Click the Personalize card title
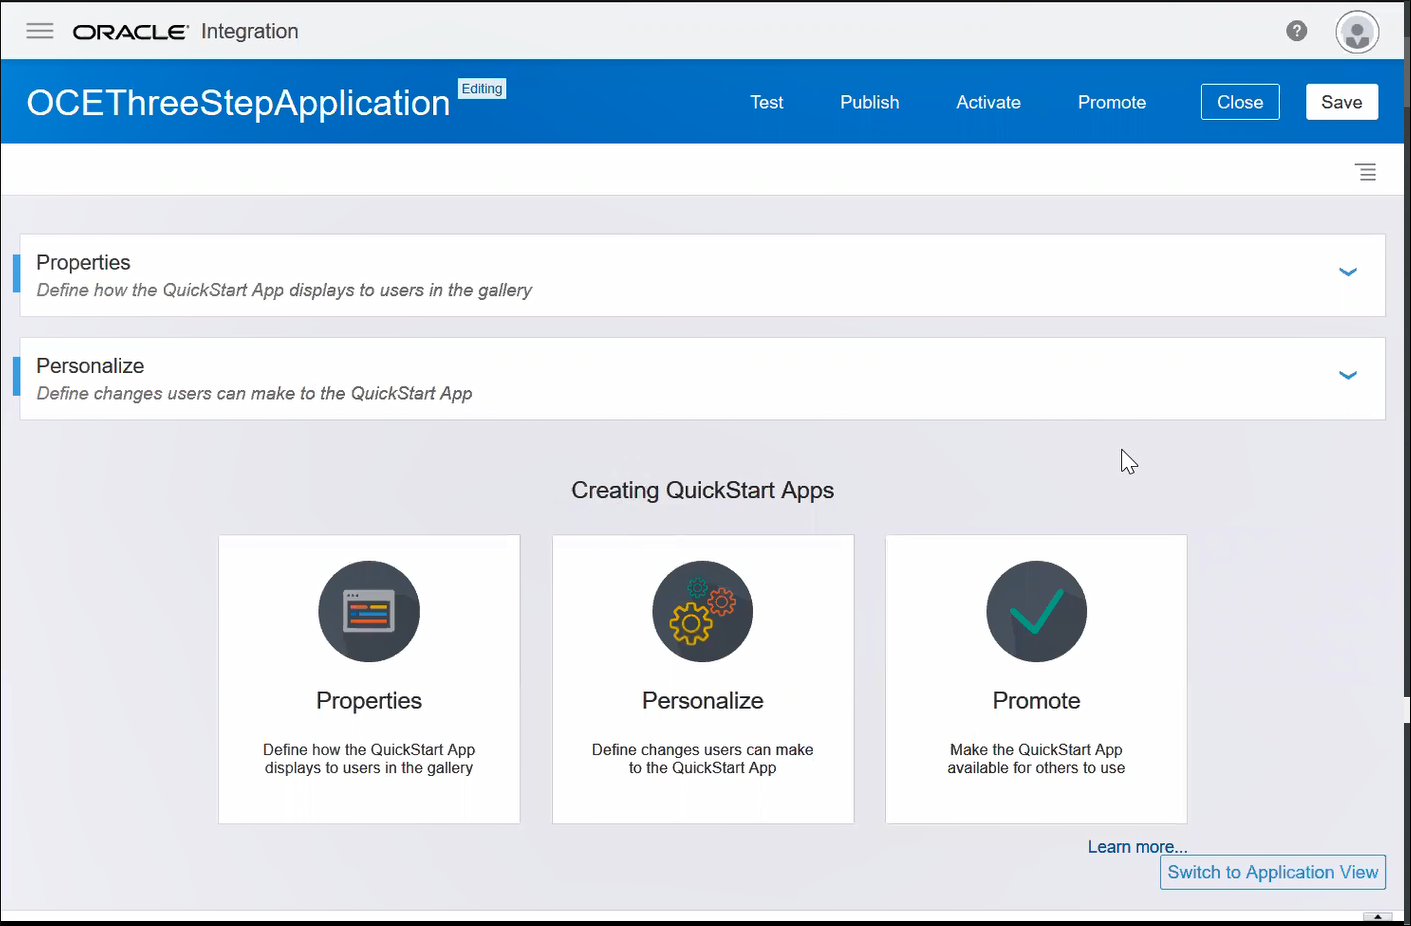 click(x=703, y=701)
